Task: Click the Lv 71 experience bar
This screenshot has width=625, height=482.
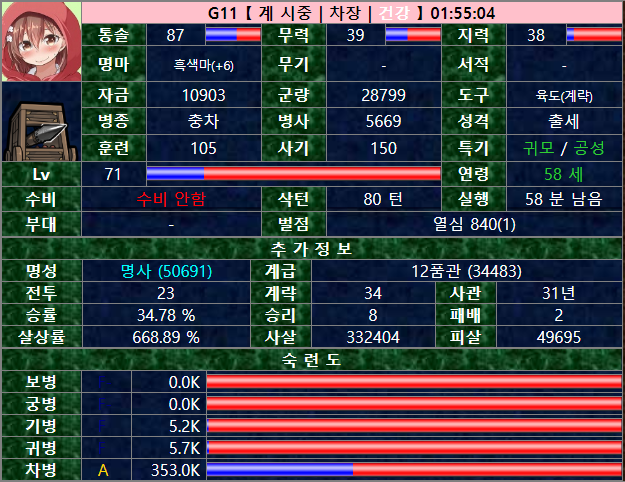Action: tap(293, 174)
